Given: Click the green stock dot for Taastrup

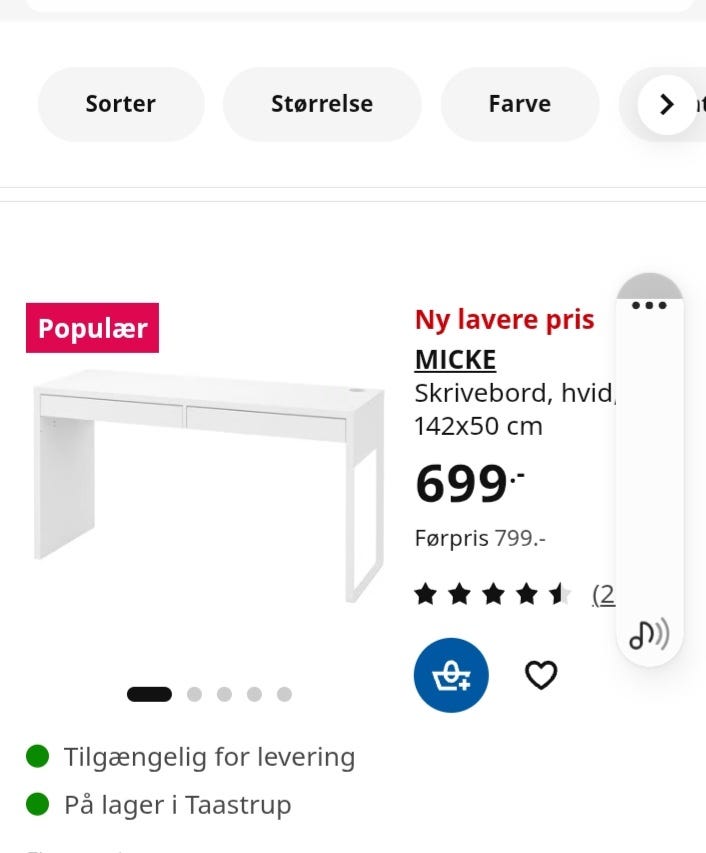Looking at the screenshot, I should click(38, 804).
